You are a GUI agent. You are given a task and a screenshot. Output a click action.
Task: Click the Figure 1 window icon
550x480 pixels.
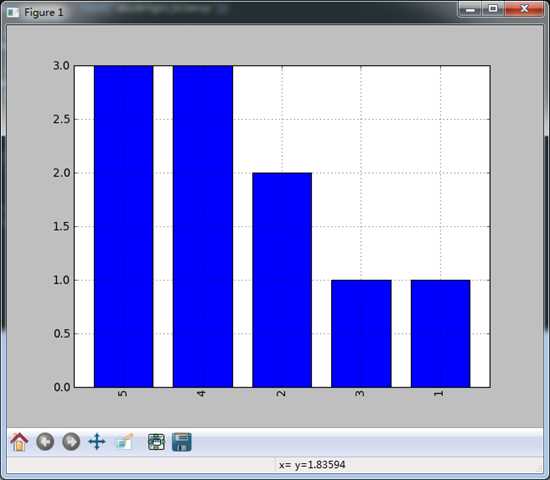pos(13,13)
